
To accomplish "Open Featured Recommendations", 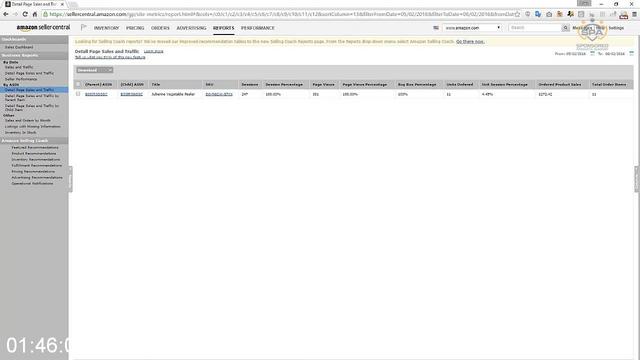I will tap(35, 147).
